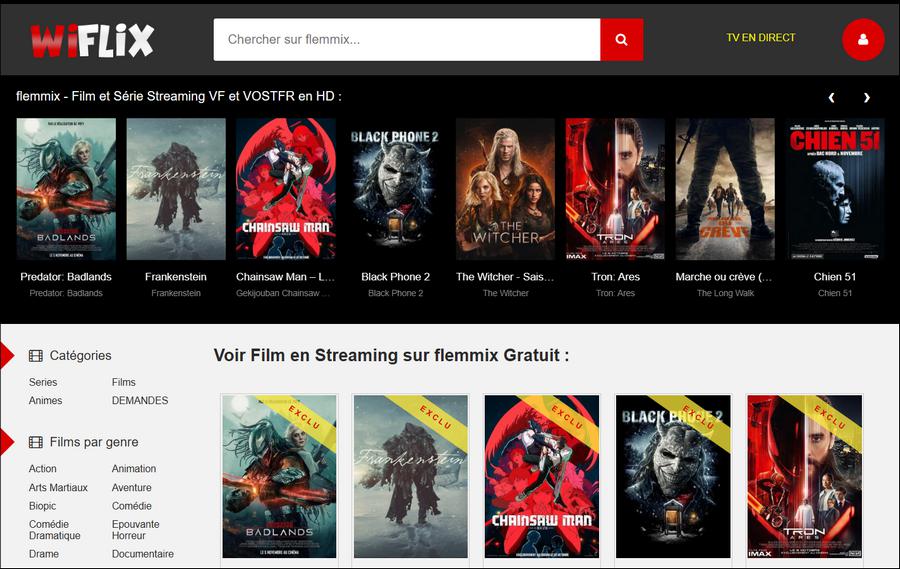The width and height of the screenshot is (900, 569).
Task: Open Chien 51 carousel poster
Action: point(835,189)
